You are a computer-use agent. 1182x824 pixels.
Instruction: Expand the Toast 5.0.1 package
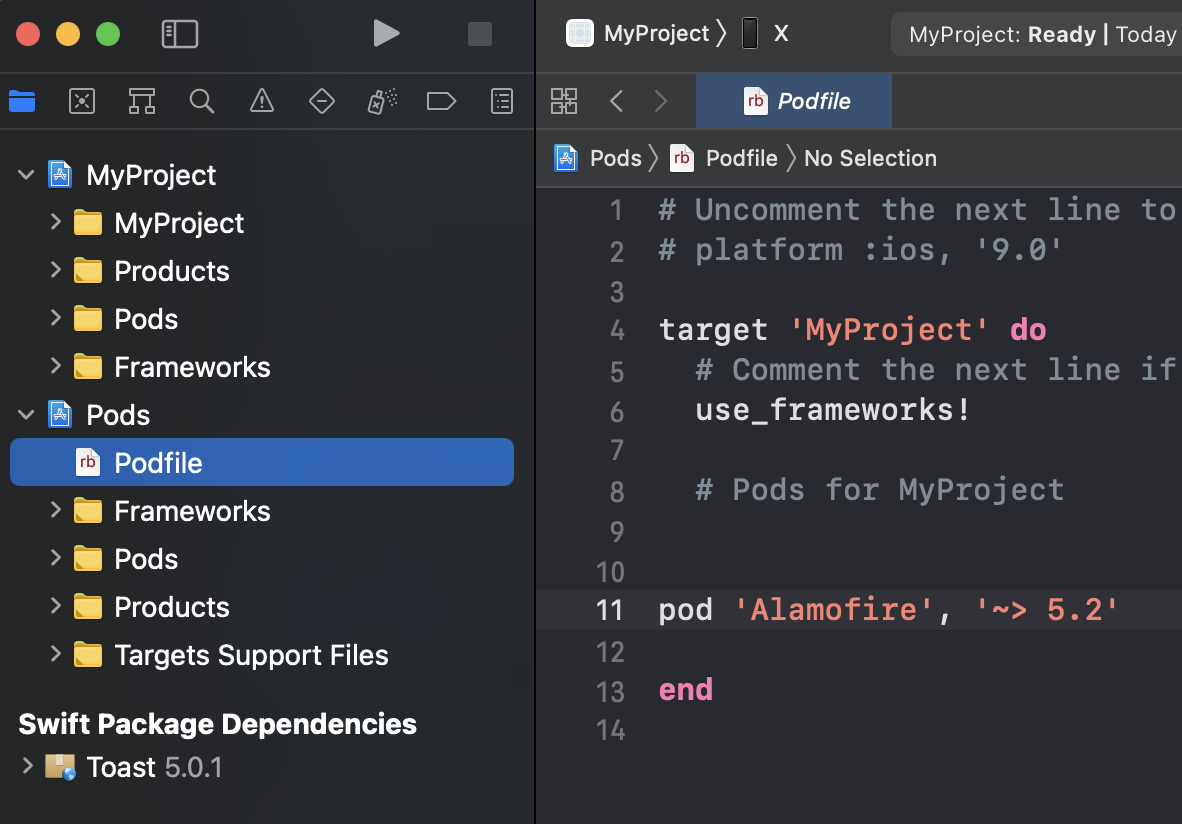[x=27, y=767]
